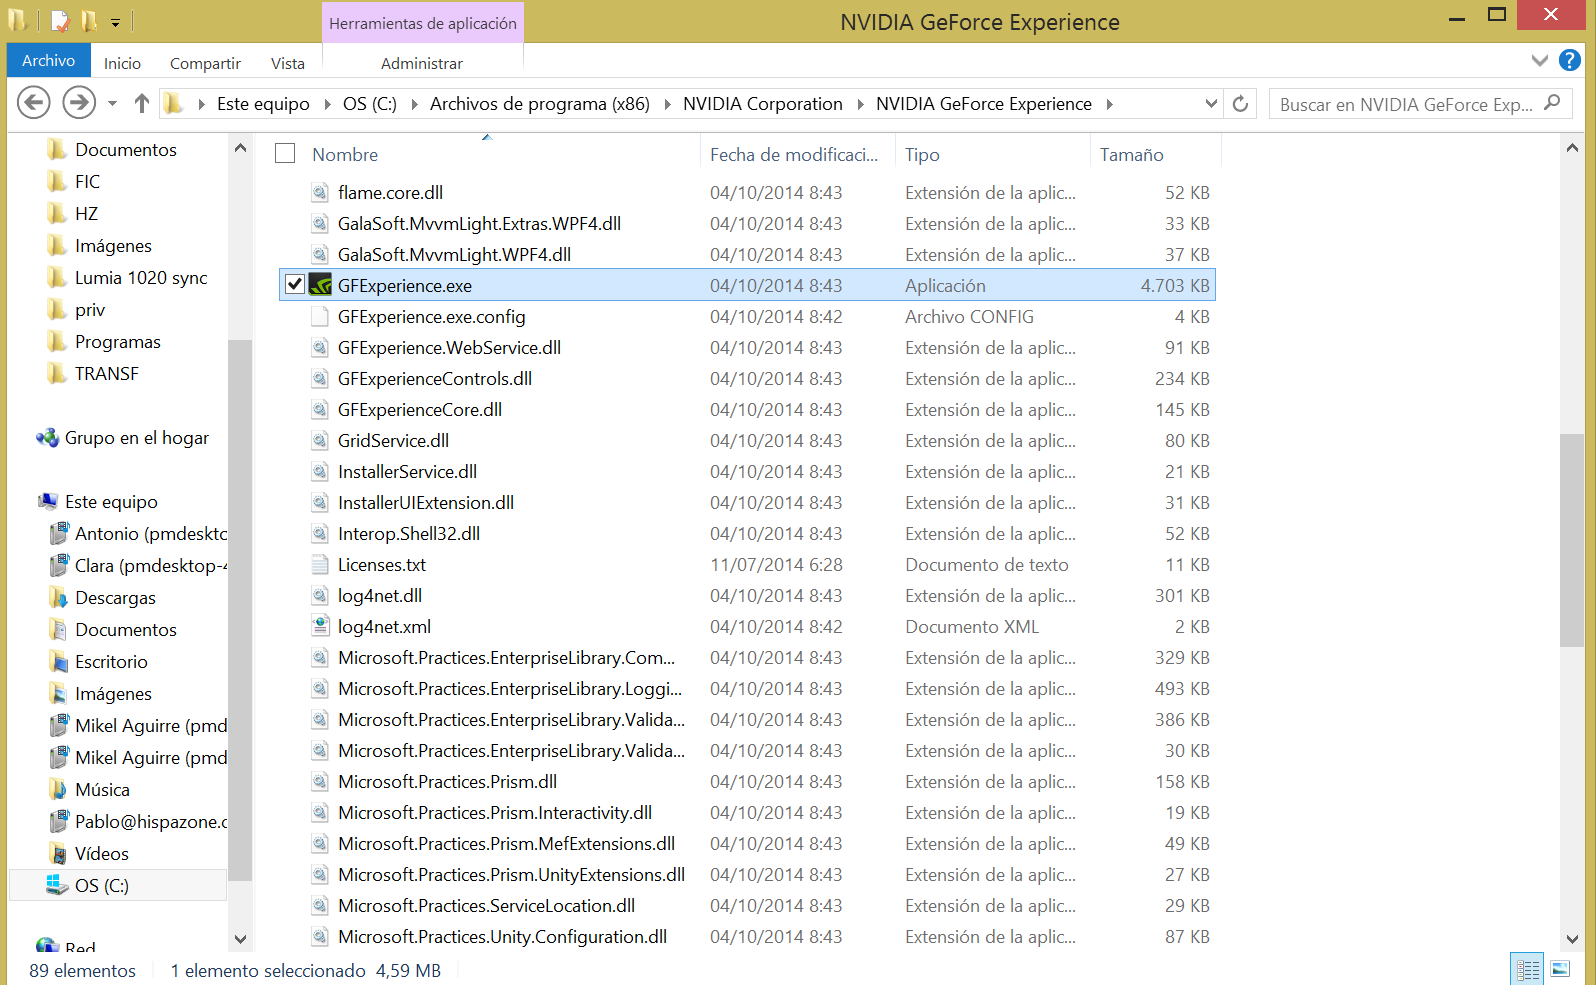The width and height of the screenshot is (1596, 985).
Task: Open quick access toolbar customize dropdown
Action: coord(115,22)
